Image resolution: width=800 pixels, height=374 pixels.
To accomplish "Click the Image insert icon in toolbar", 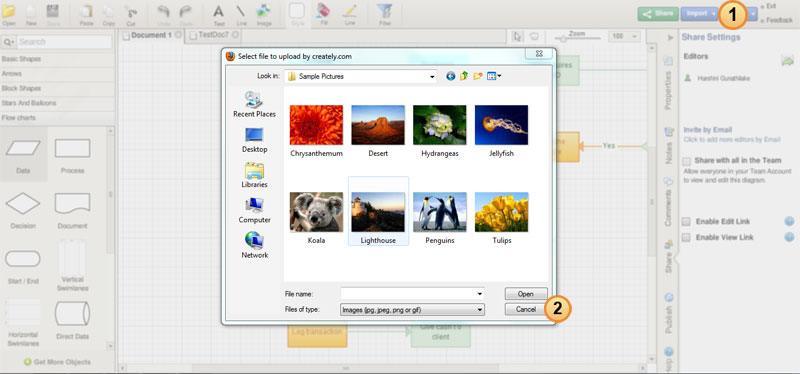I will pos(263,11).
